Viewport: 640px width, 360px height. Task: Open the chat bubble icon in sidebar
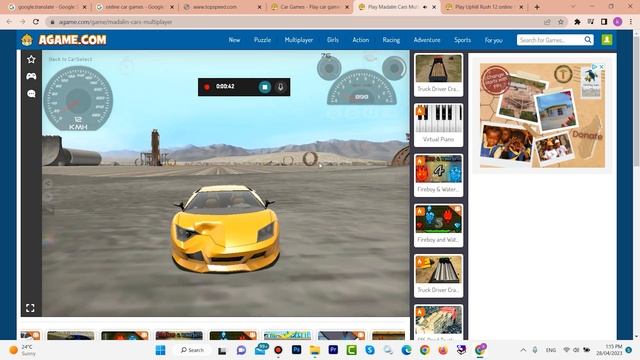(x=31, y=94)
